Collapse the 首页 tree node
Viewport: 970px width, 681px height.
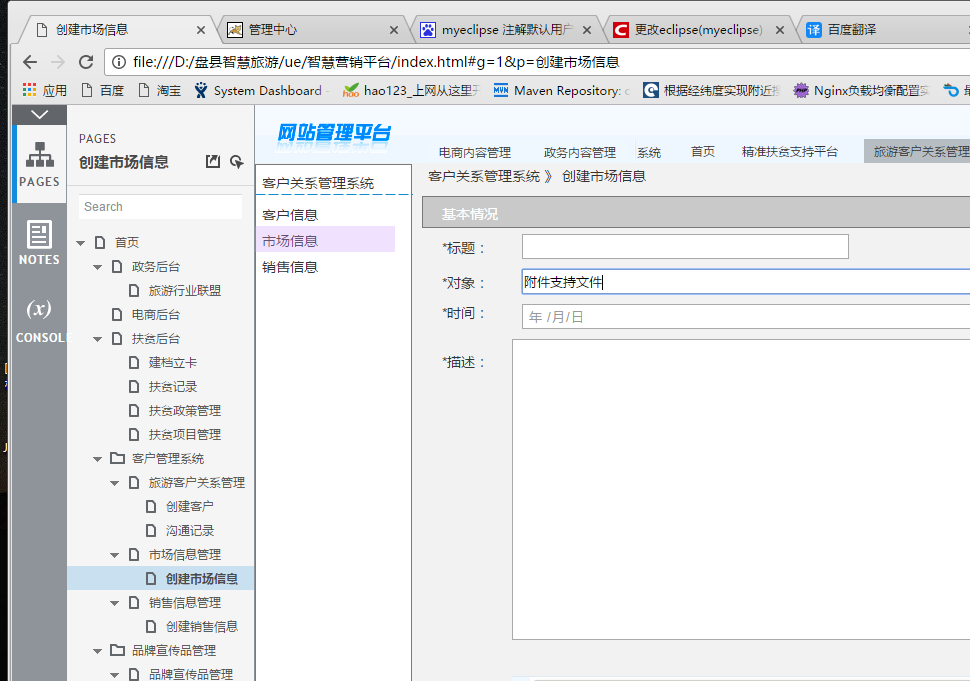81,243
